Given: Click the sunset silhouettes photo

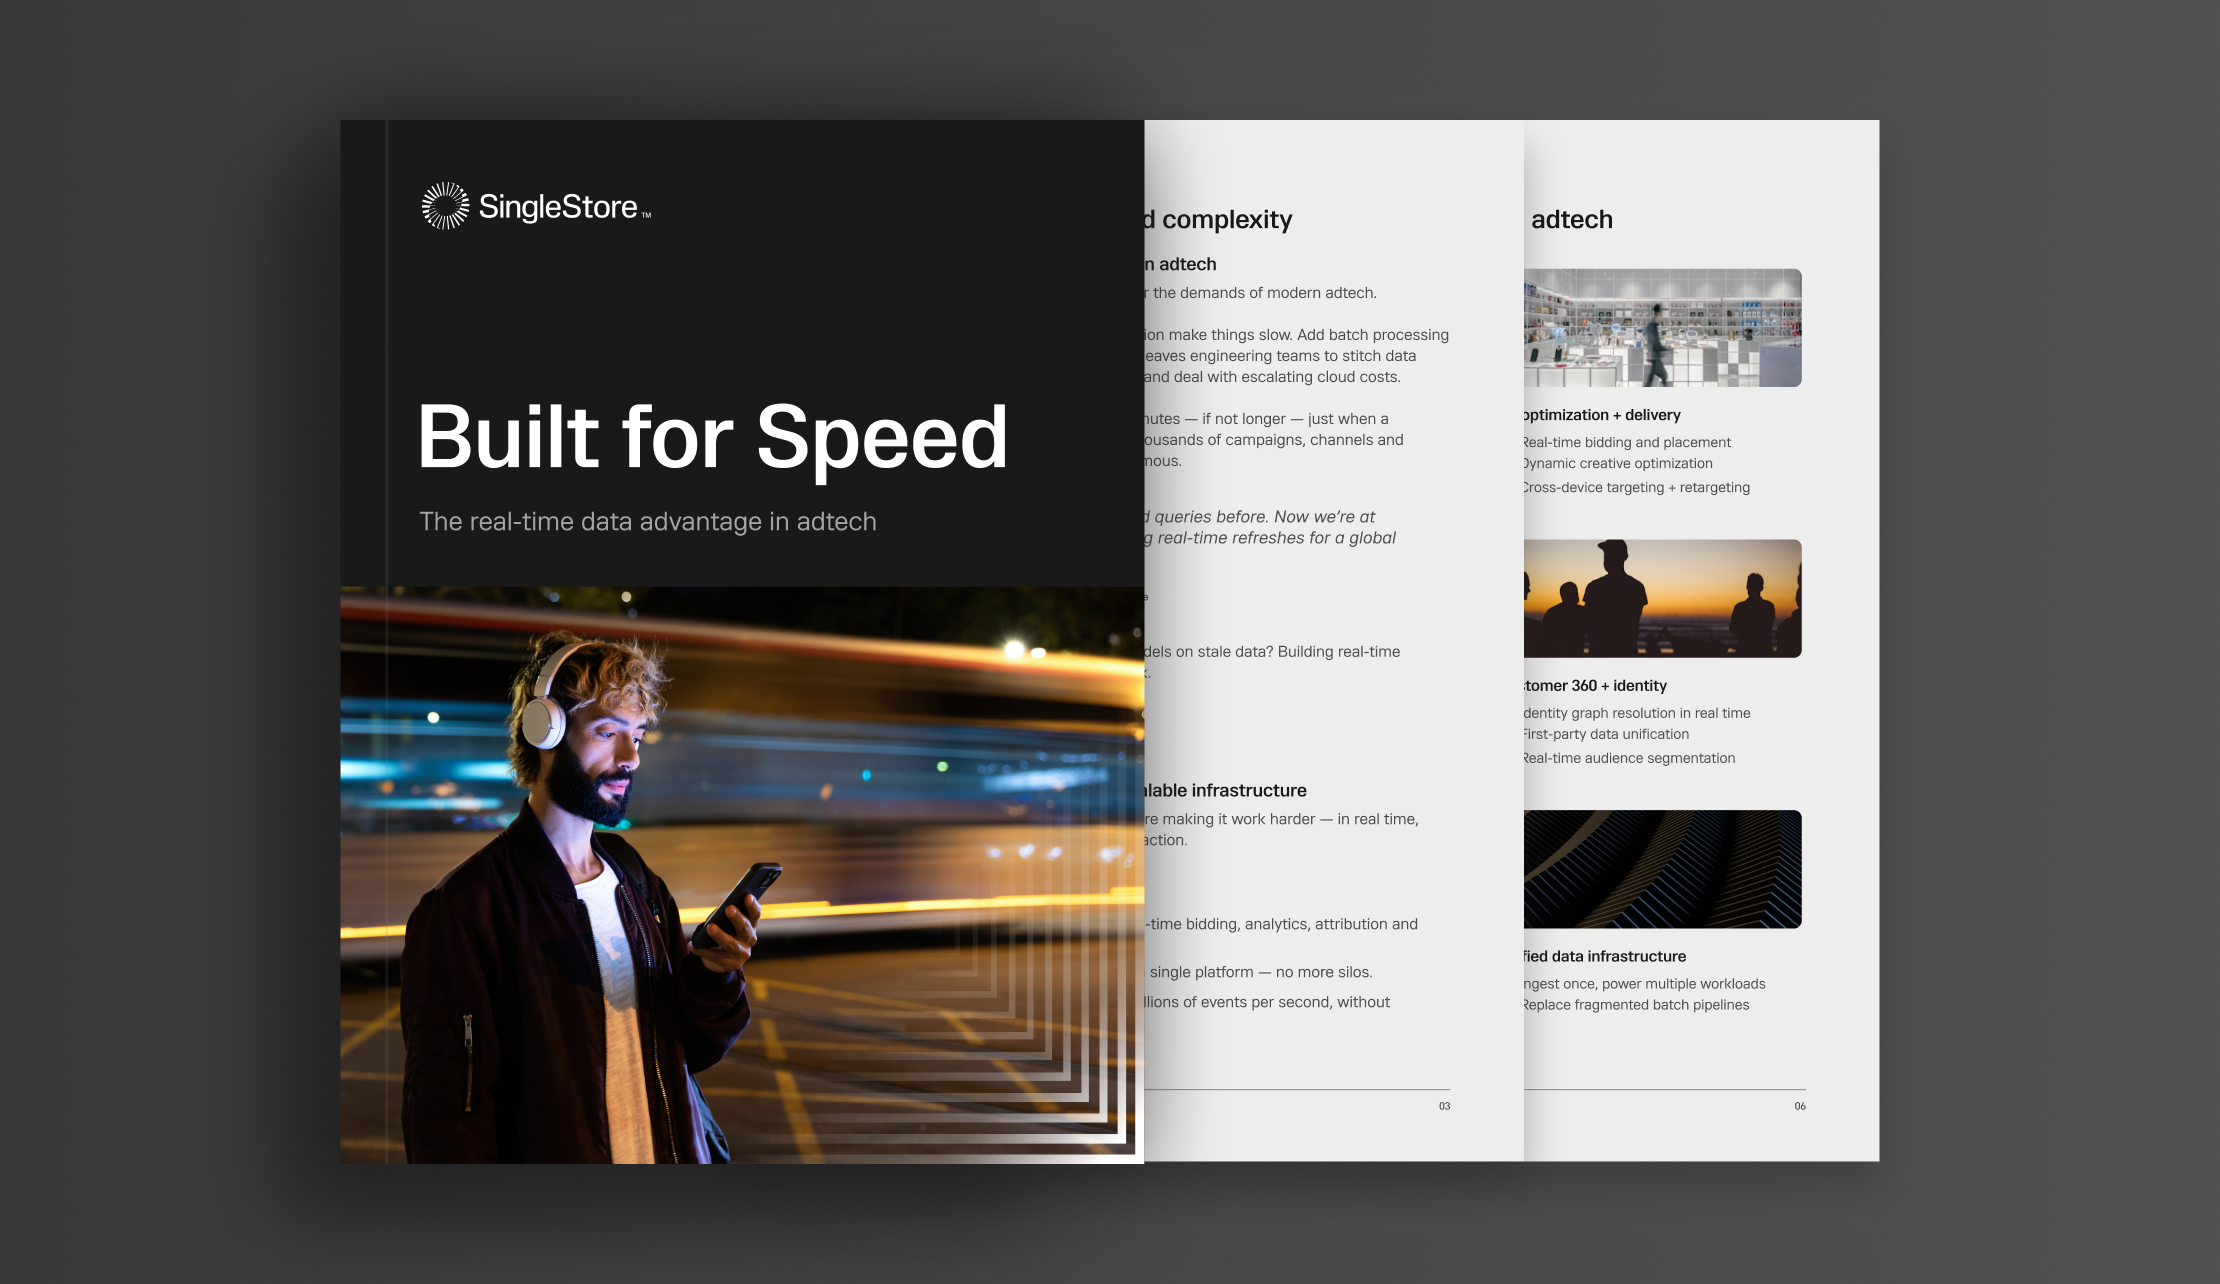Looking at the screenshot, I should [1661, 599].
